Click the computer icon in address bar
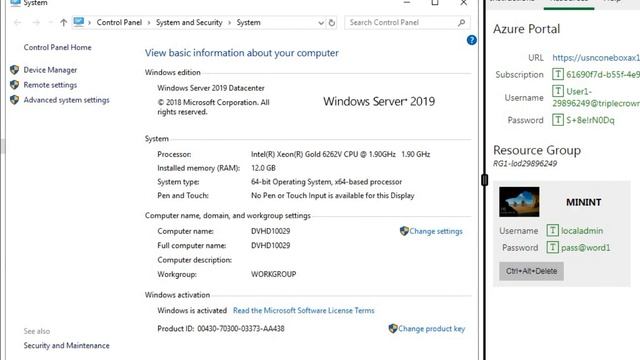The width and height of the screenshot is (640, 360). point(79,22)
